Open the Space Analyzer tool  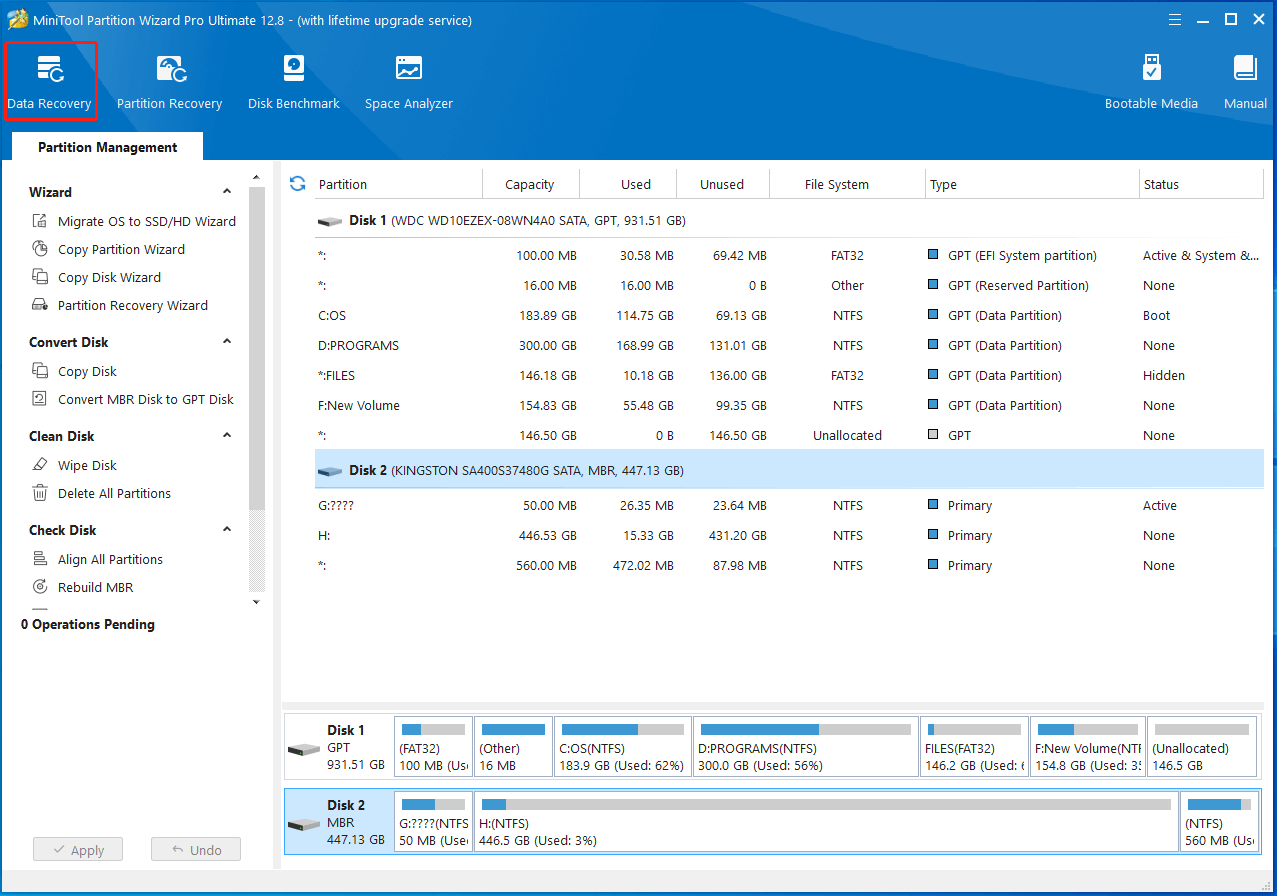[409, 82]
